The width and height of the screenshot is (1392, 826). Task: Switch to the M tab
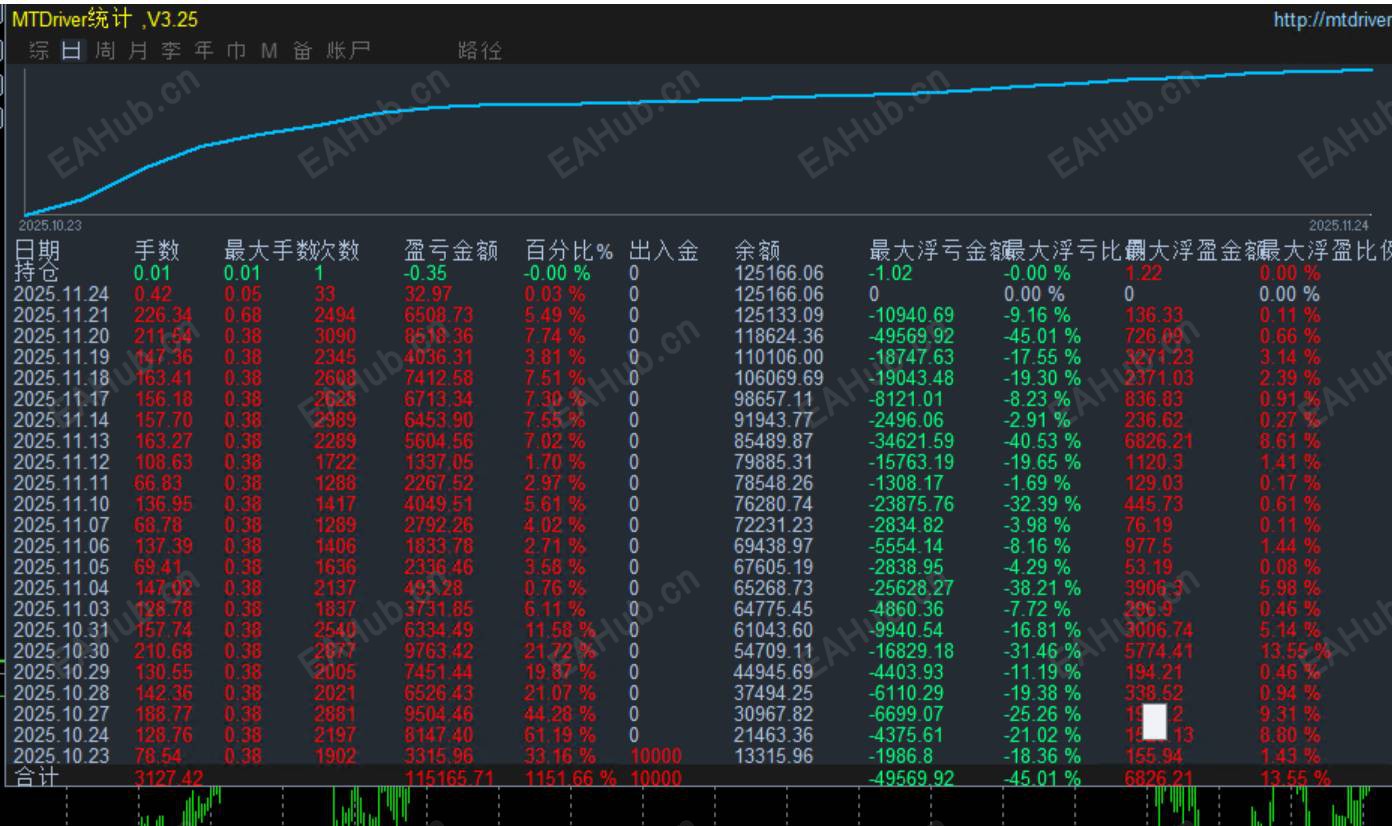pyautogui.click(x=269, y=51)
